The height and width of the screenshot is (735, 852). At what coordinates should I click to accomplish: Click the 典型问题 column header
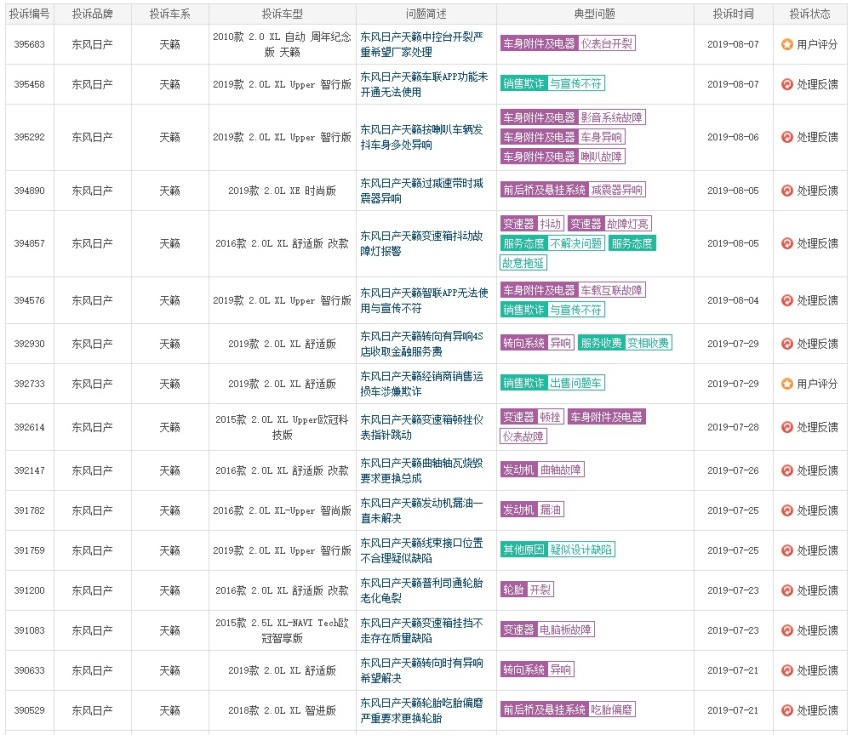pyautogui.click(x=595, y=14)
